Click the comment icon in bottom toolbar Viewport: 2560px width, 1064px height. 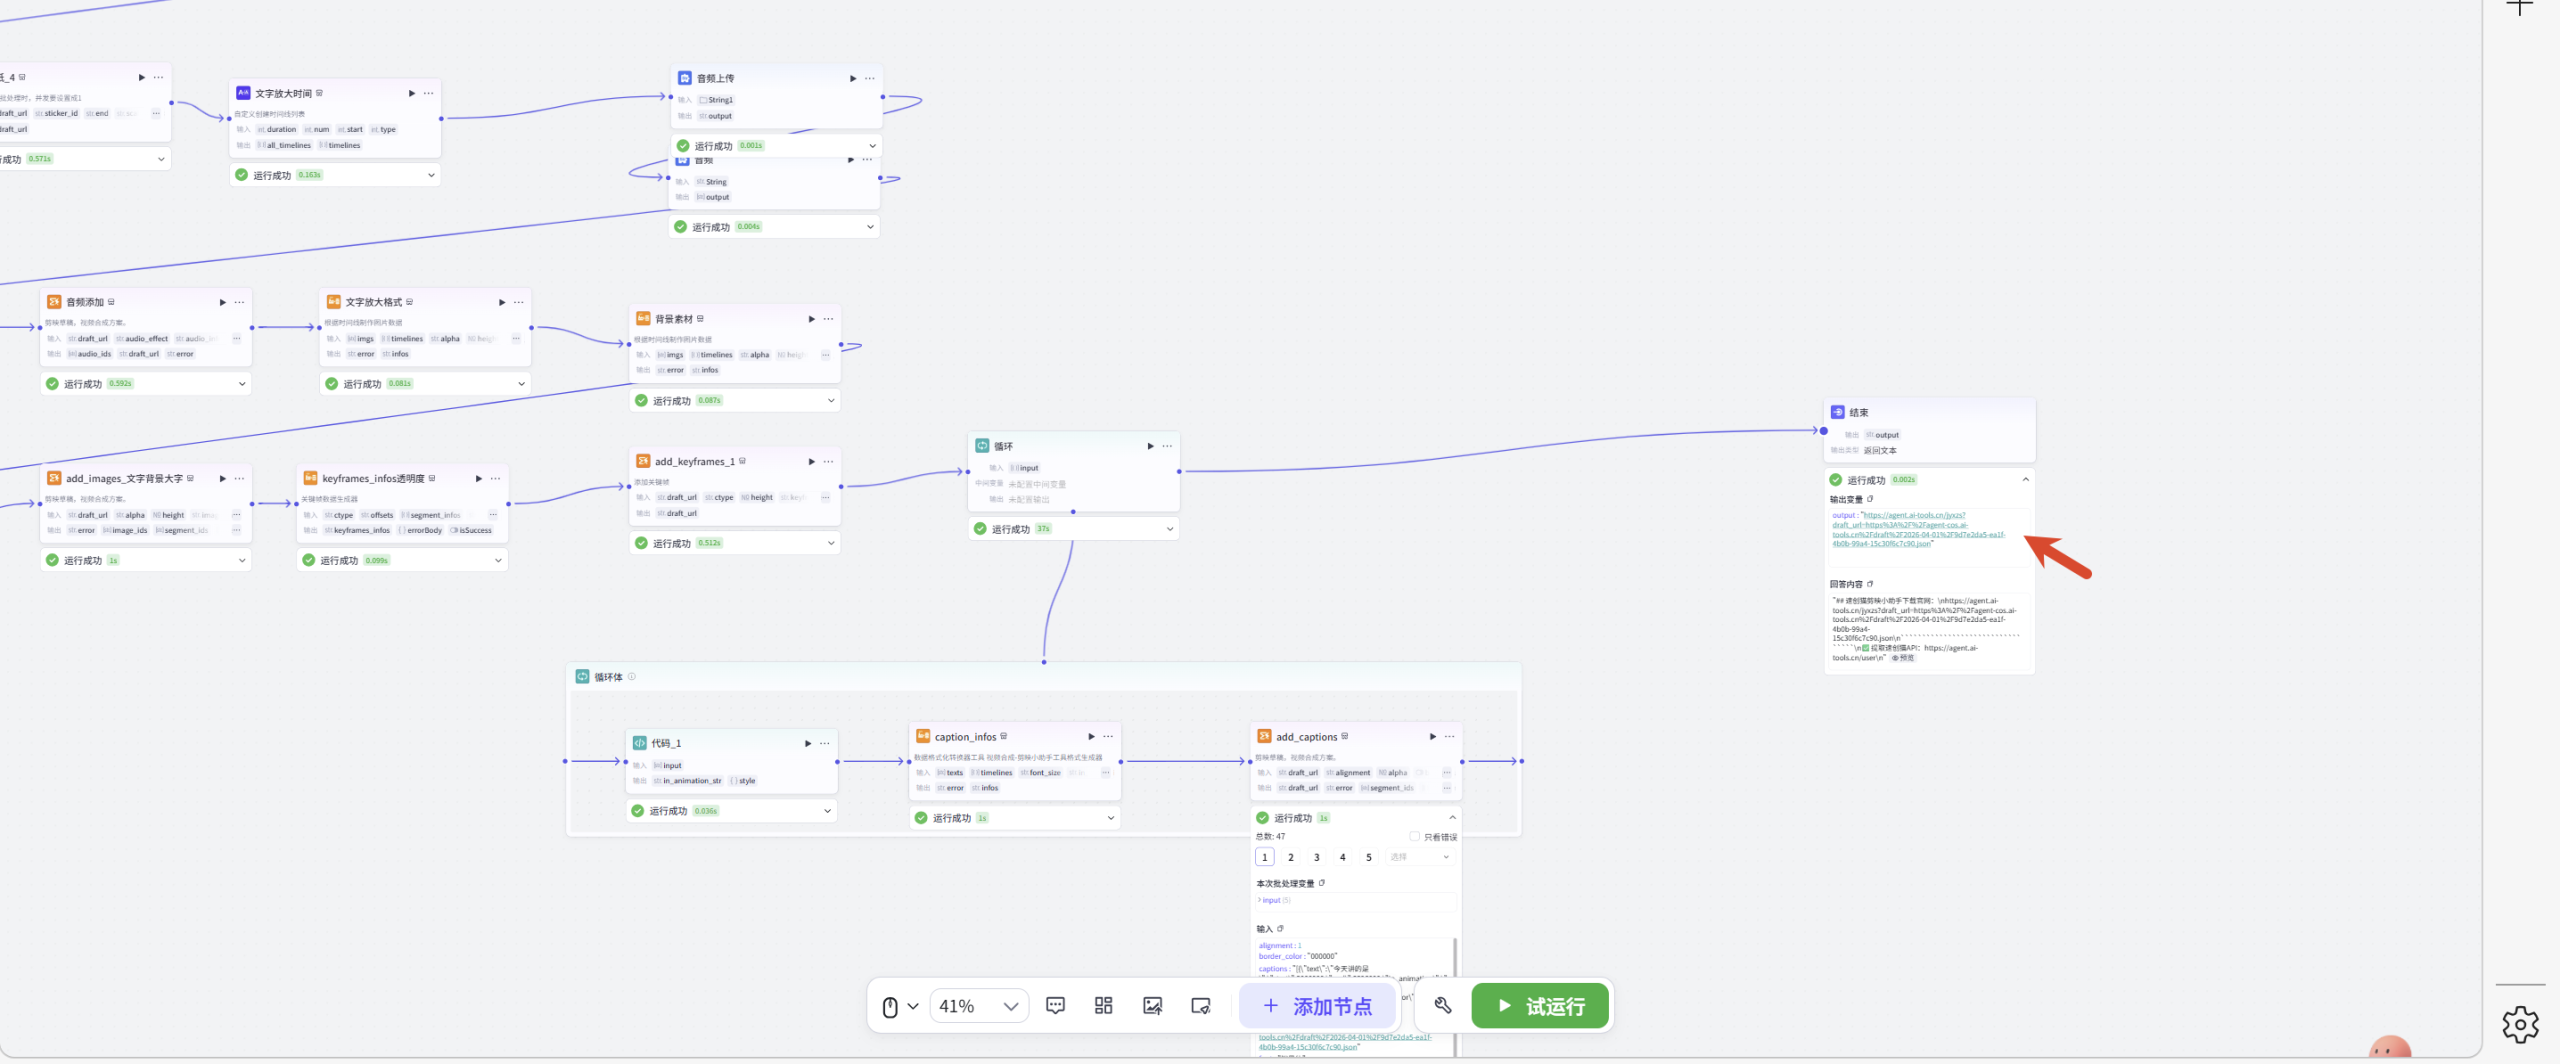[1055, 1006]
